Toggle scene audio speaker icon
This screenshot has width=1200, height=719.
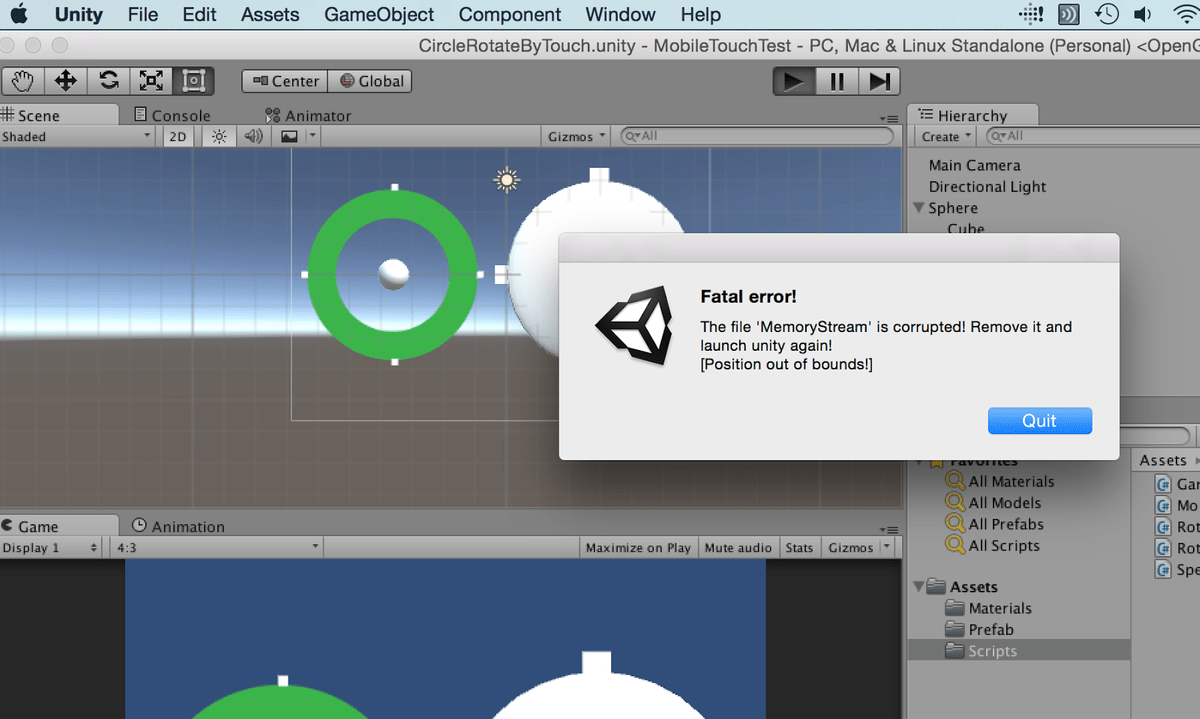[x=253, y=137]
